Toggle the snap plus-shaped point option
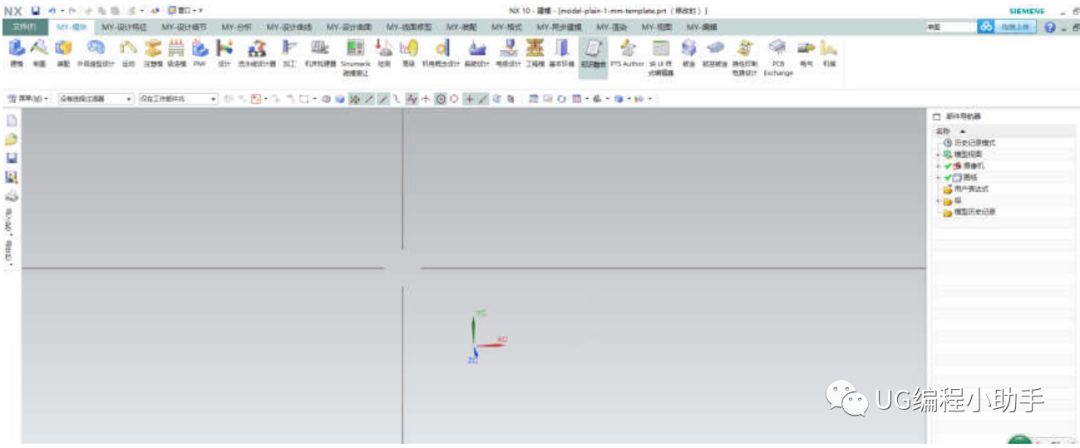 tap(470, 99)
